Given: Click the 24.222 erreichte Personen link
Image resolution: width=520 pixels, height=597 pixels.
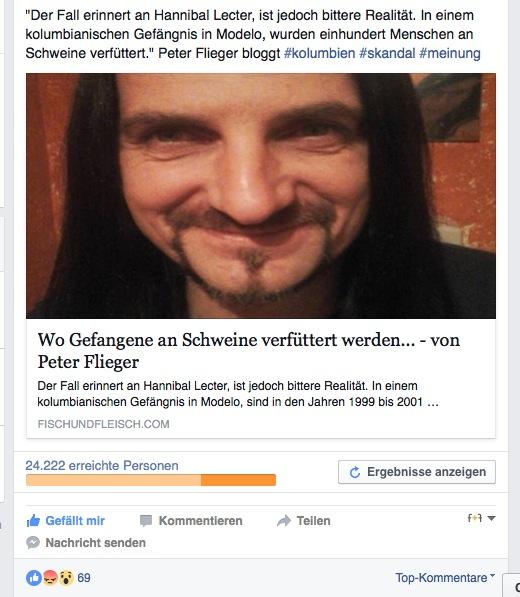Looking at the screenshot, I should tap(102, 465).
